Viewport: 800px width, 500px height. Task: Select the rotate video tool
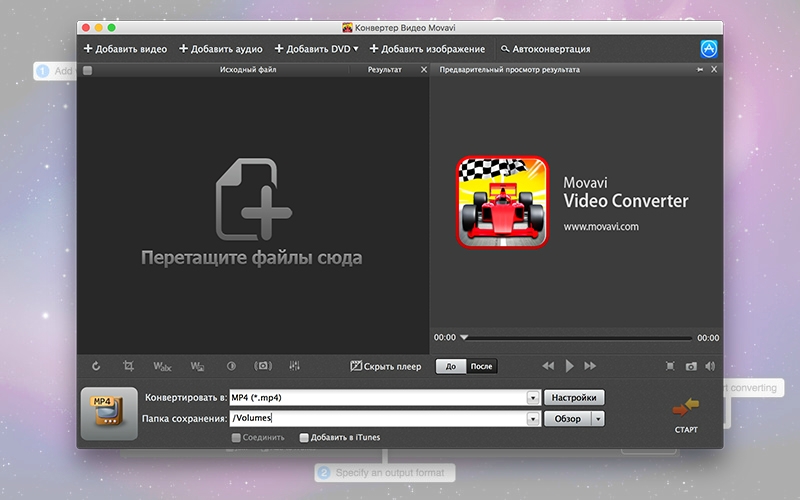click(96, 366)
